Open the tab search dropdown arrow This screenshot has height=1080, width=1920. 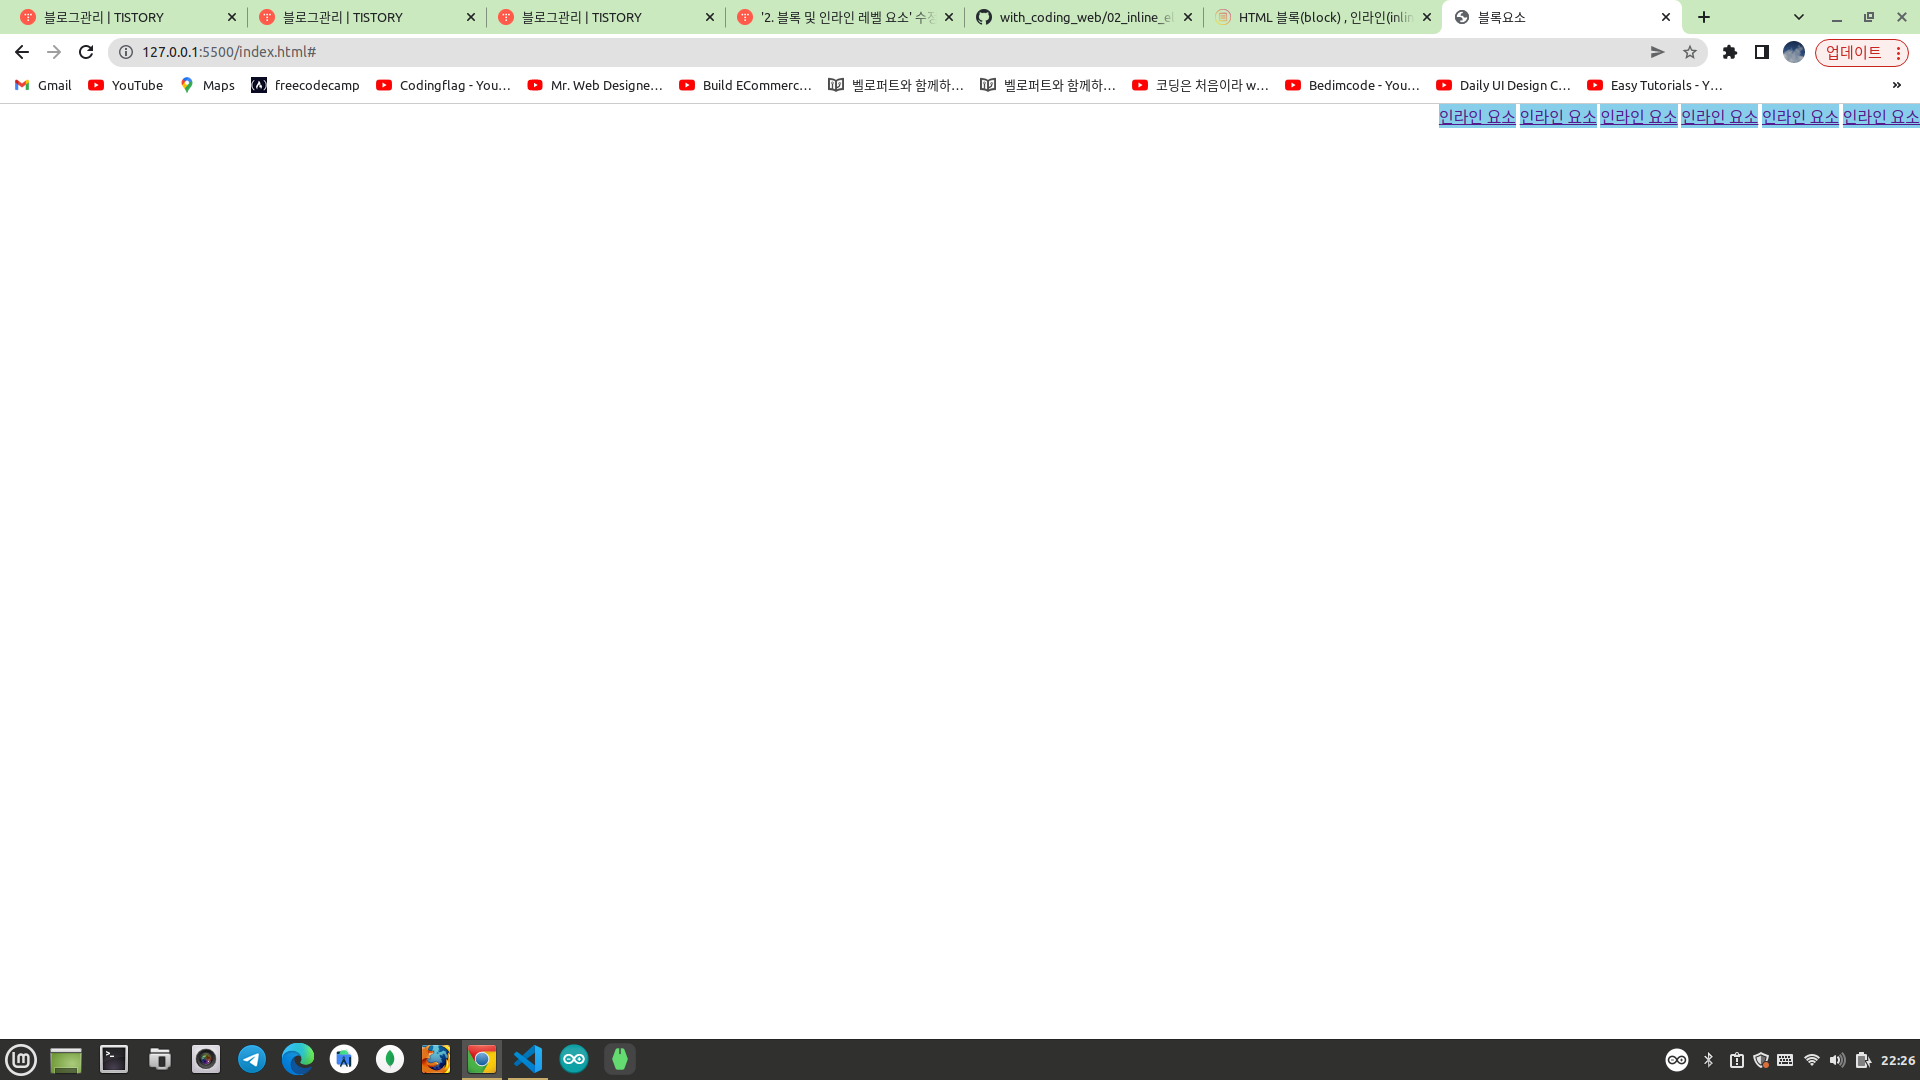(1798, 17)
